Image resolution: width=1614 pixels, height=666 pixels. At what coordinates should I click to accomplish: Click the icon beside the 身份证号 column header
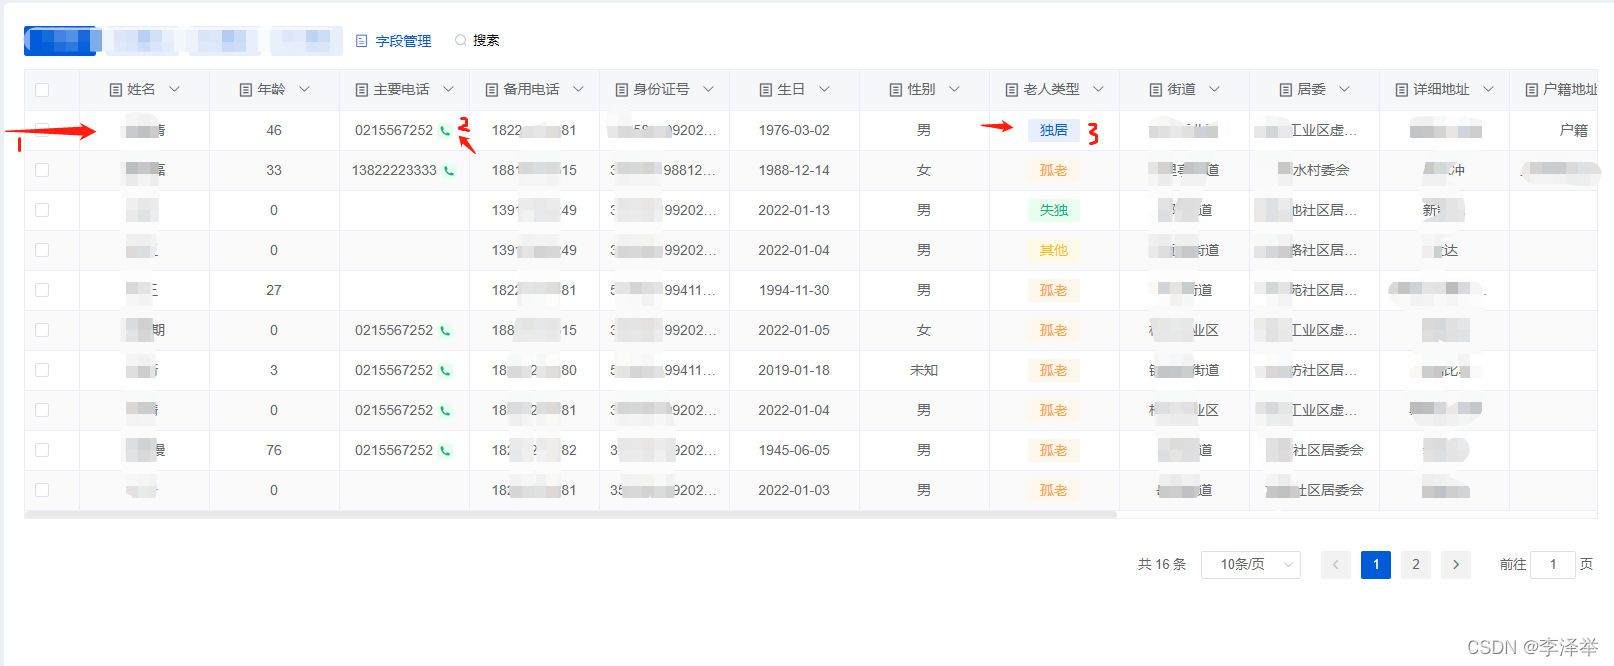[621, 90]
